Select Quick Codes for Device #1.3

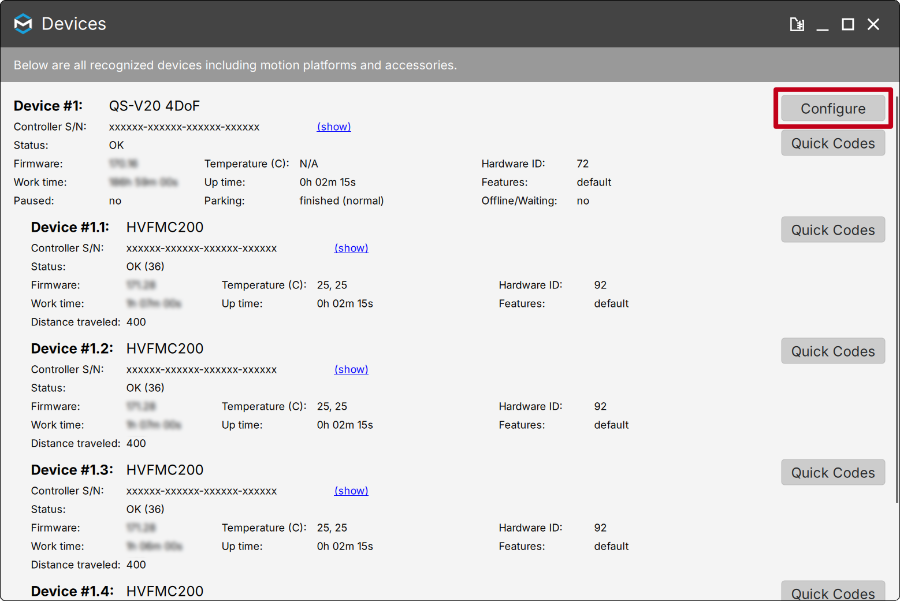click(x=833, y=472)
